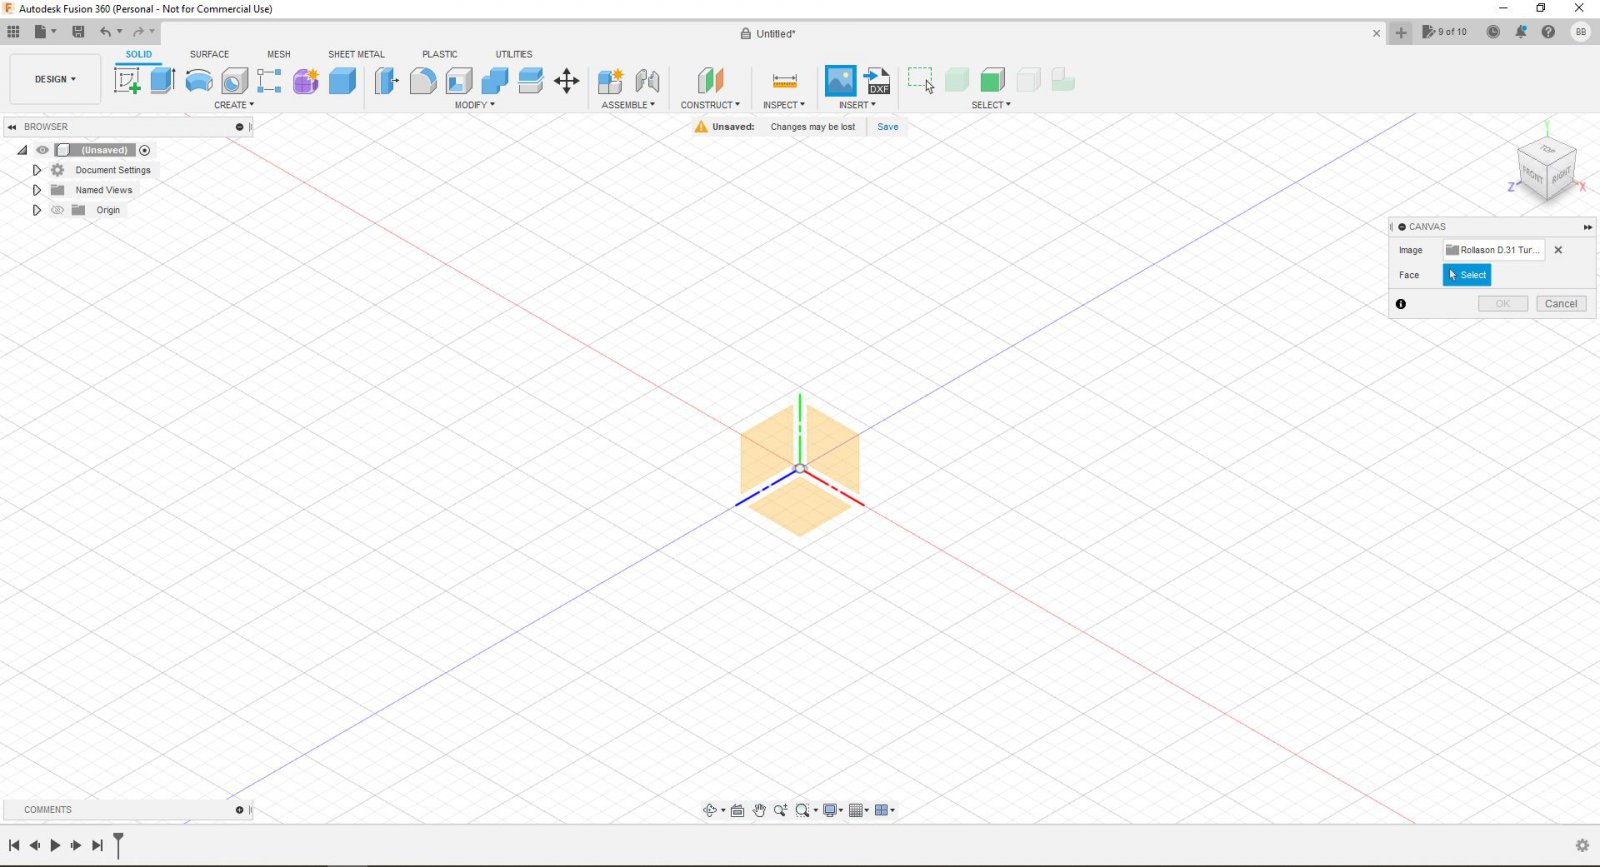Click the Save icon in top bar

(78, 32)
